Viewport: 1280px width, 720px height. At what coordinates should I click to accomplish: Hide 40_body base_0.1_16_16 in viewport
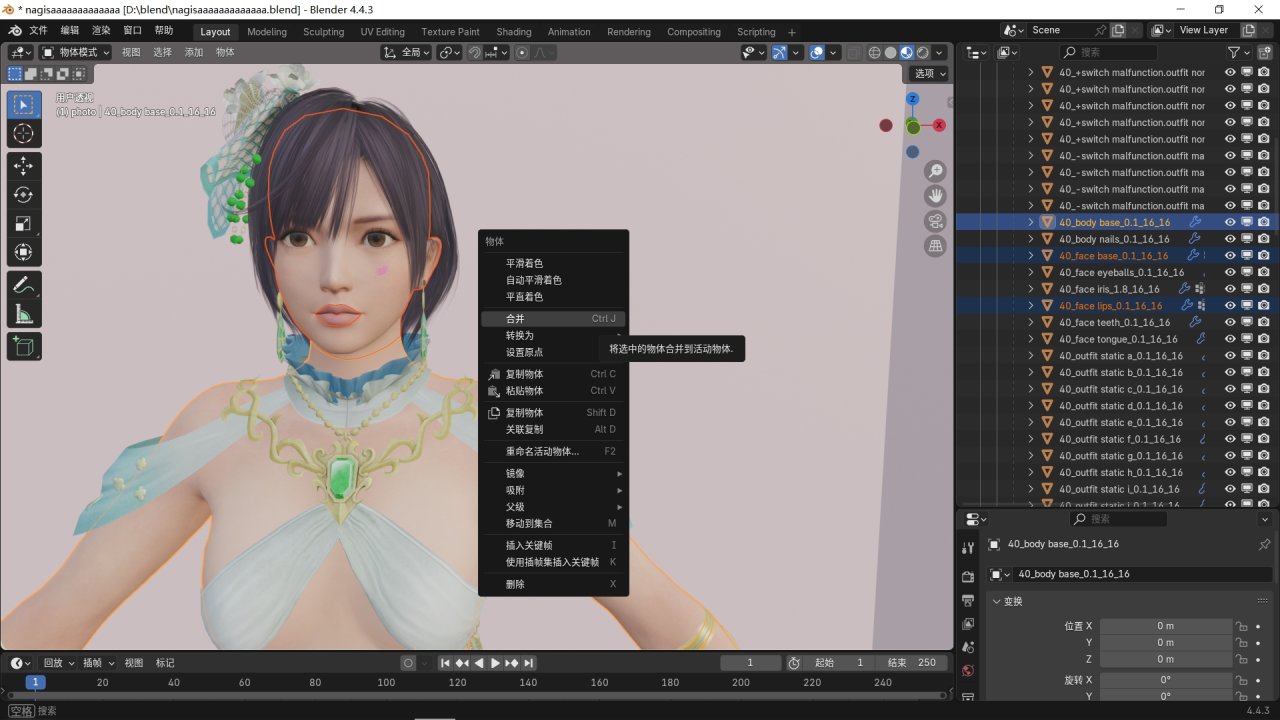click(x=1230, y=222)
